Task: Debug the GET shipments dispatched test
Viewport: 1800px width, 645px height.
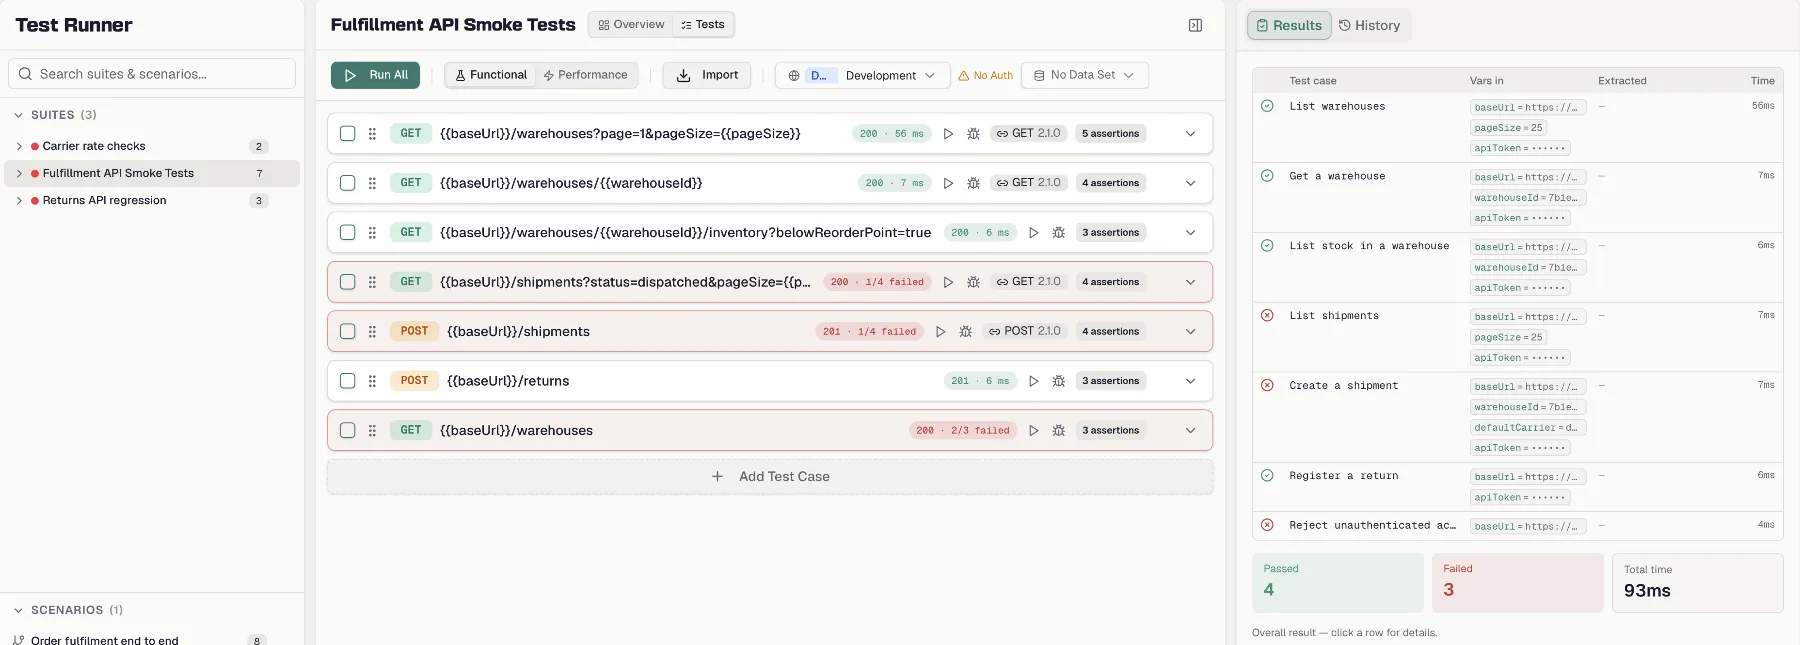Action: (x=973, y=282)
